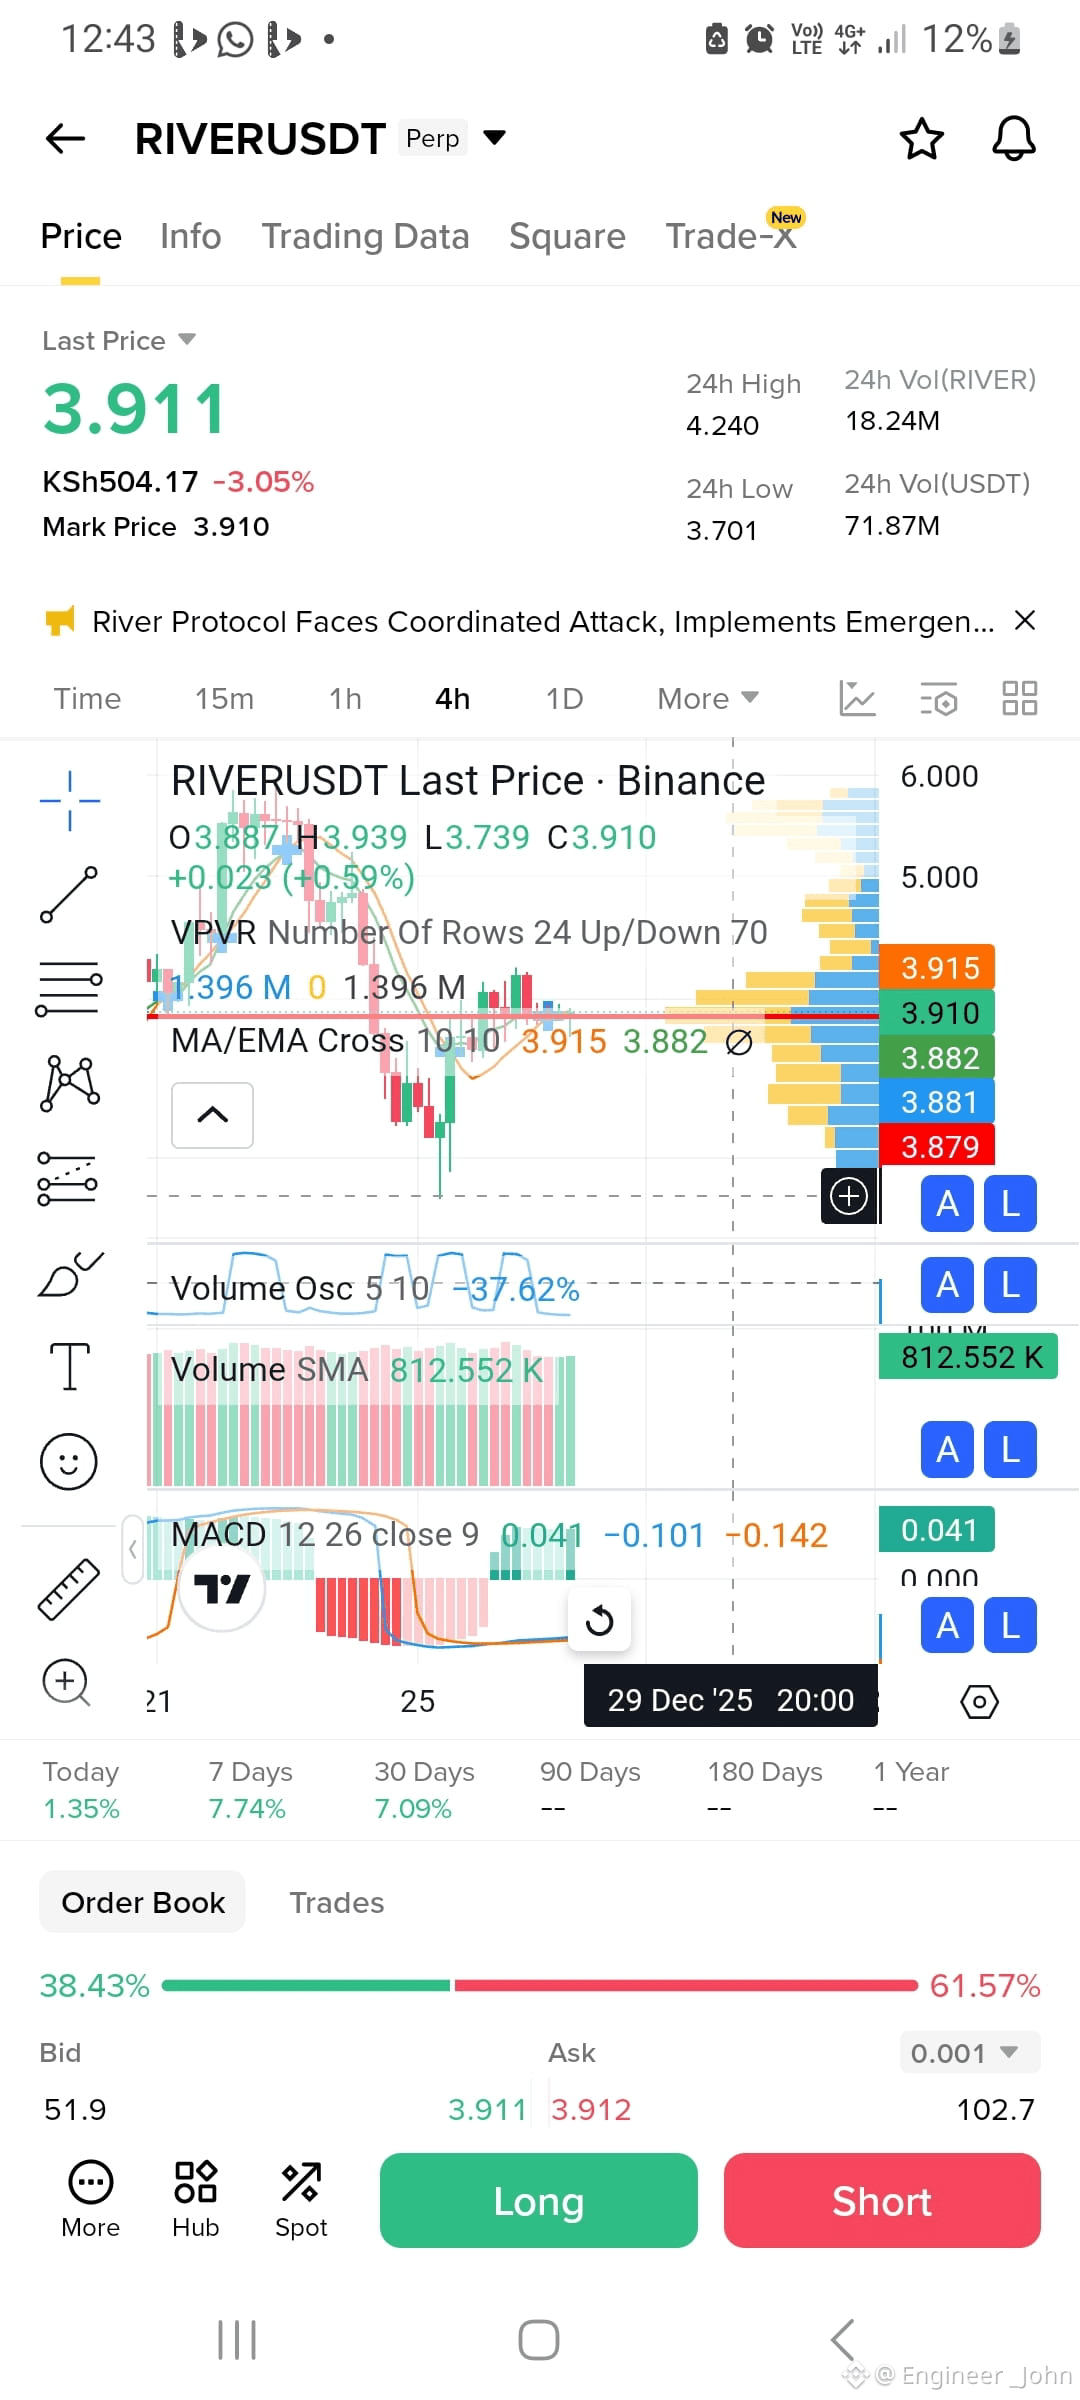Collapse the drawing toolbar side handle
Screen dimensions: 1080x2400
(133, 1549)
